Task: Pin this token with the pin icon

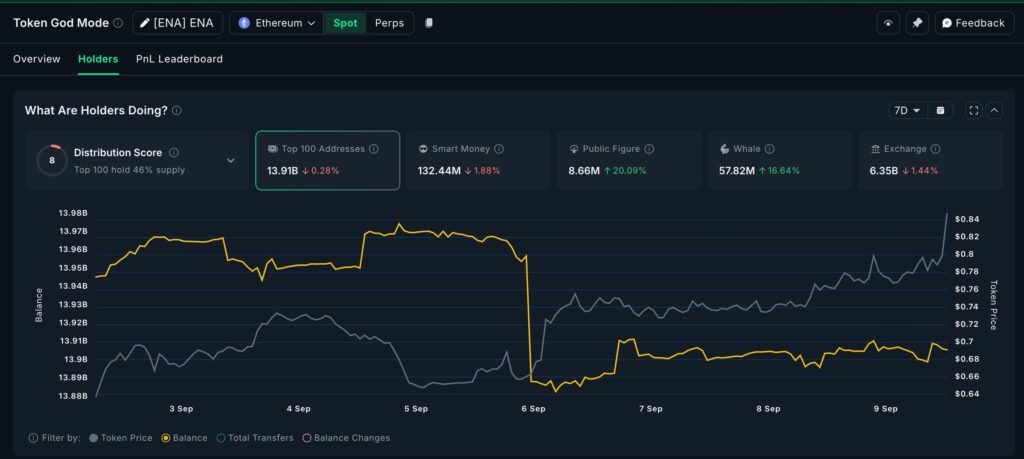Action: pos(917,23)
